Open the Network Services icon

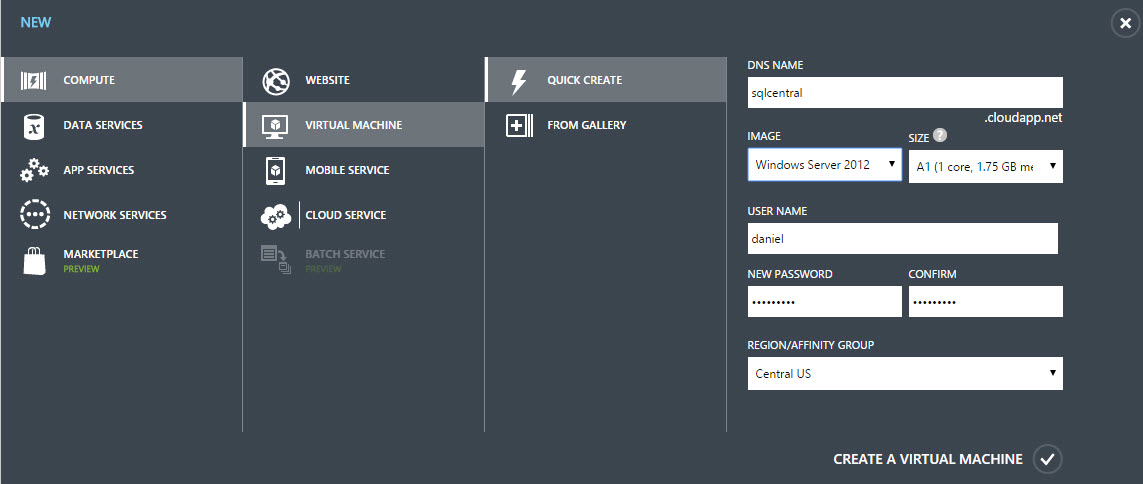(x=35, y=215)
